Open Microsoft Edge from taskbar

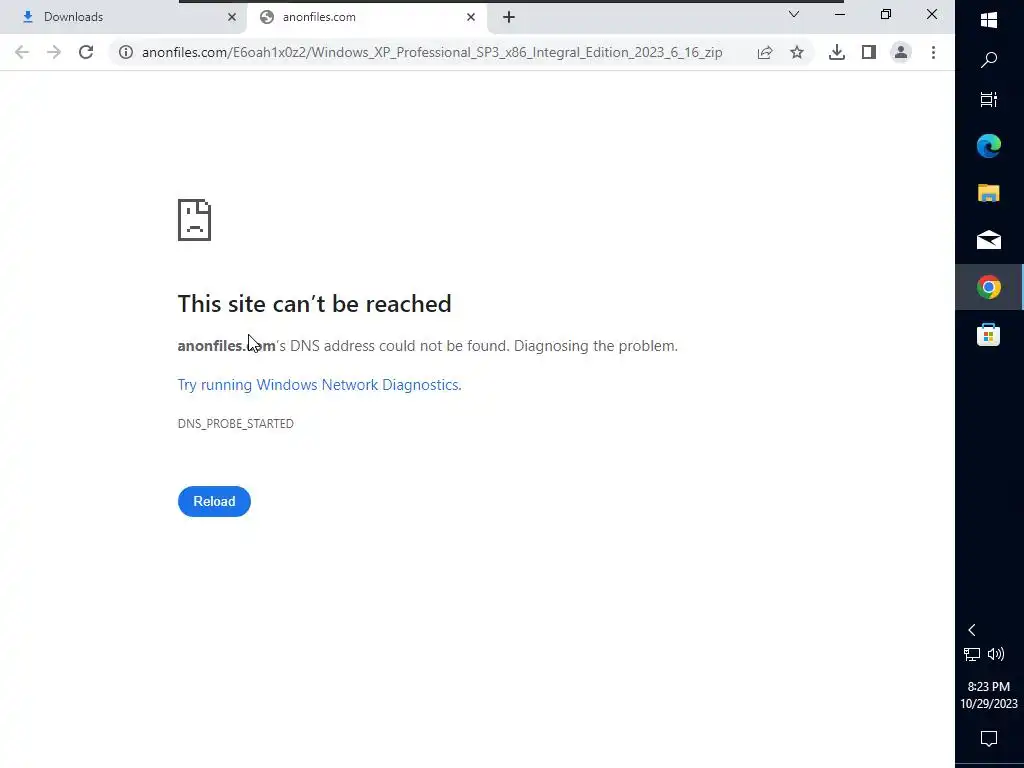point(989,146)
